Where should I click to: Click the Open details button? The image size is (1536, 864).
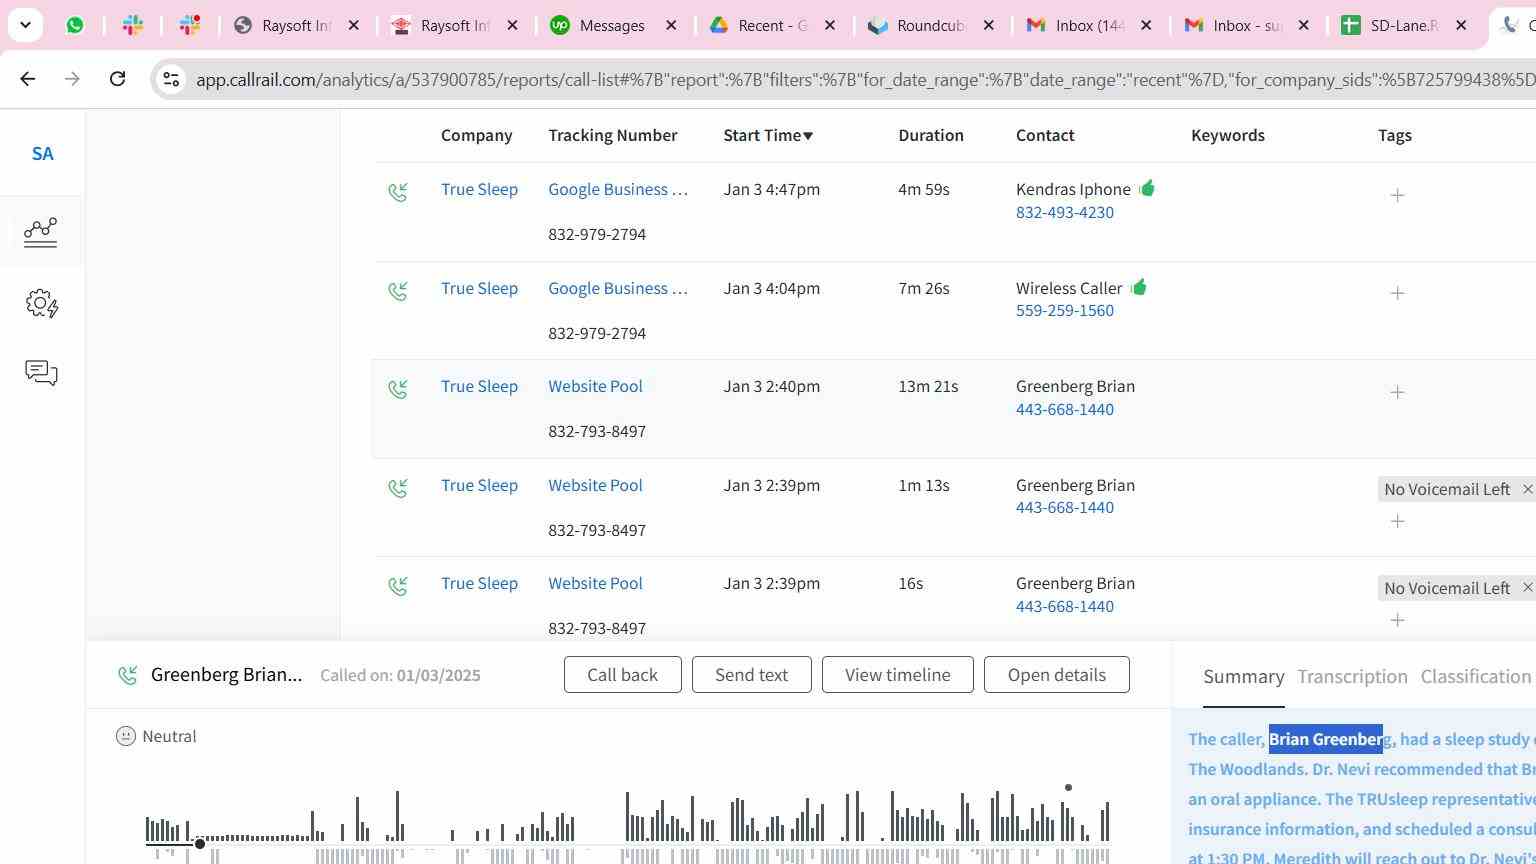[1056, 675]
